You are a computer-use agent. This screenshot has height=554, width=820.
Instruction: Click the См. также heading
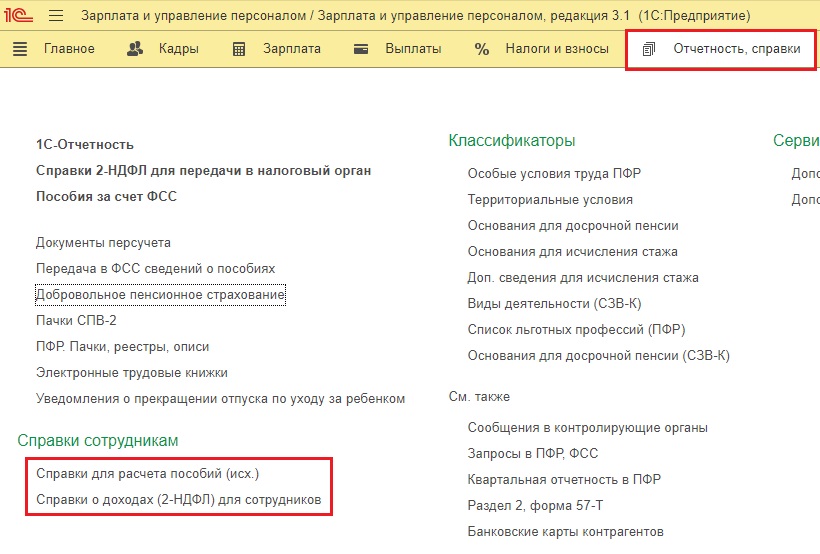[479, 397]
